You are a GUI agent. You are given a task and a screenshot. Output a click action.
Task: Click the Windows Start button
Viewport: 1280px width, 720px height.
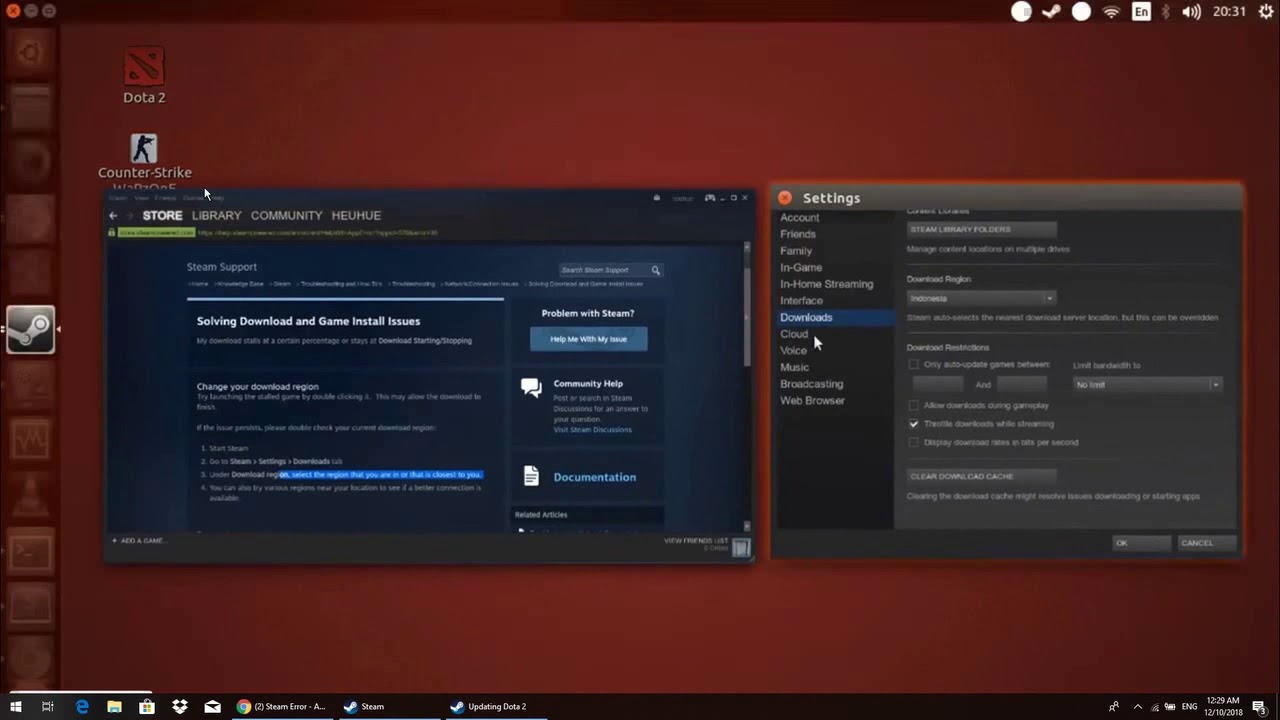15,706
